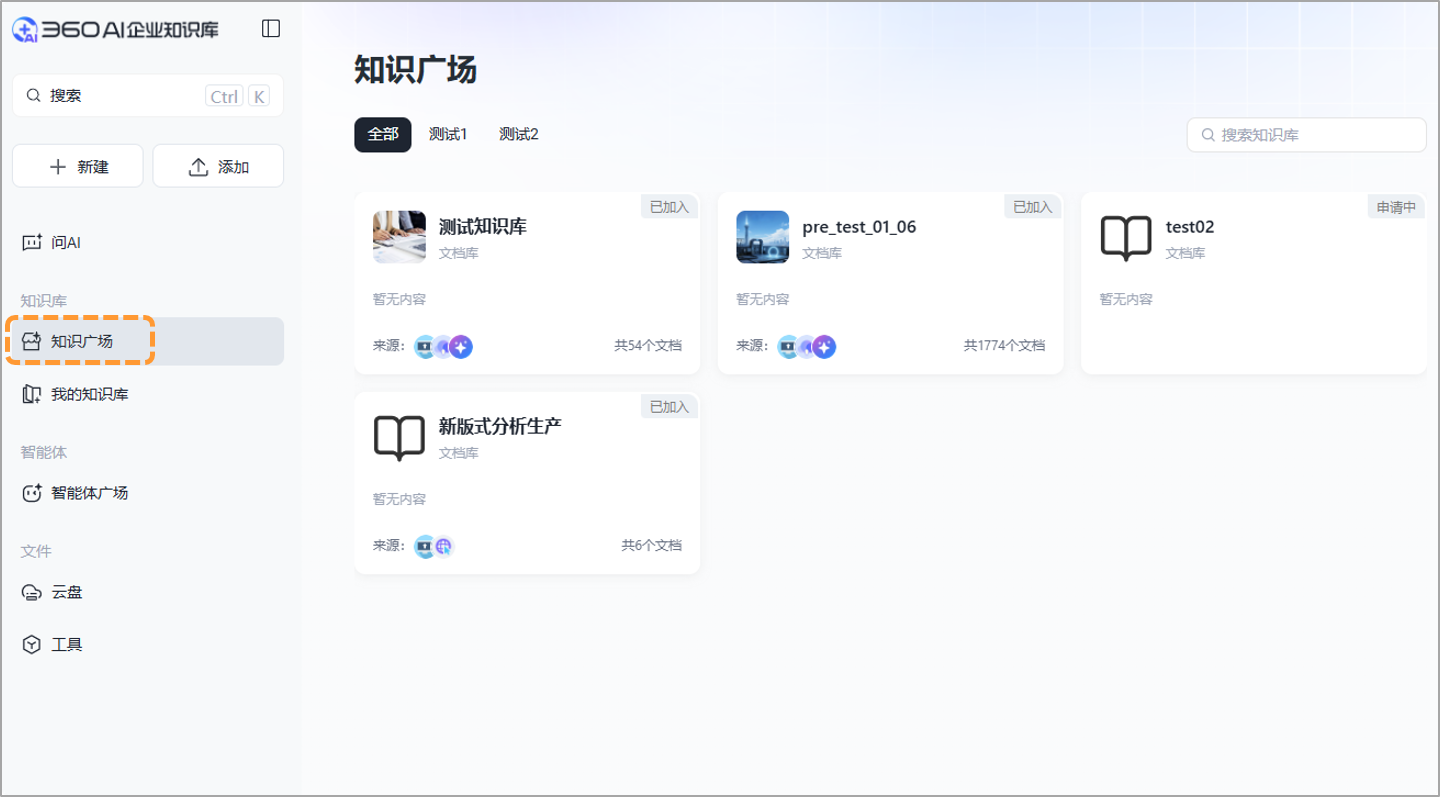Select 知识广场 in the sidebar

coord(82,341)
